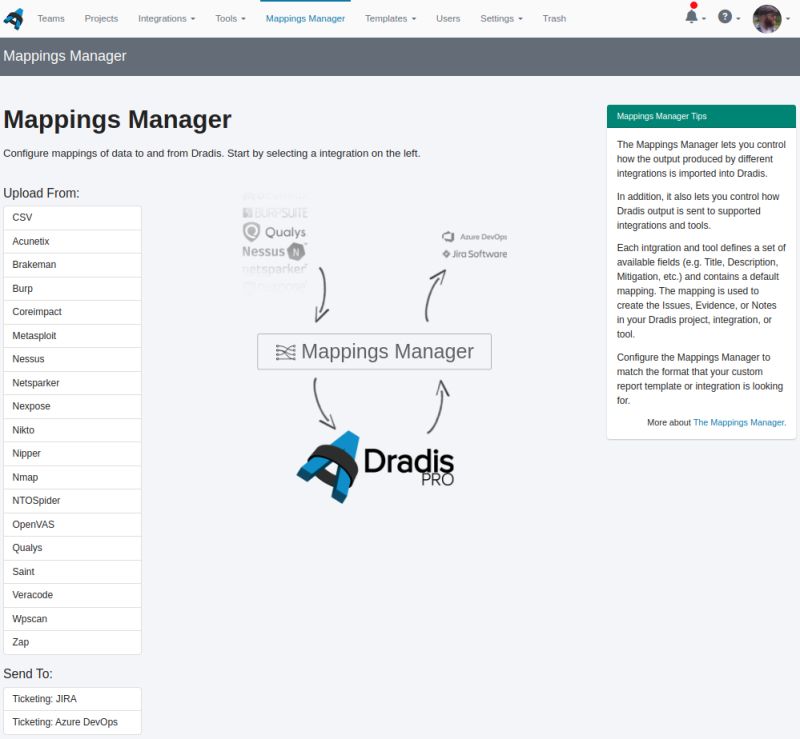Click the Ticketing: Azure DevOps entry

tap(72, 721)
